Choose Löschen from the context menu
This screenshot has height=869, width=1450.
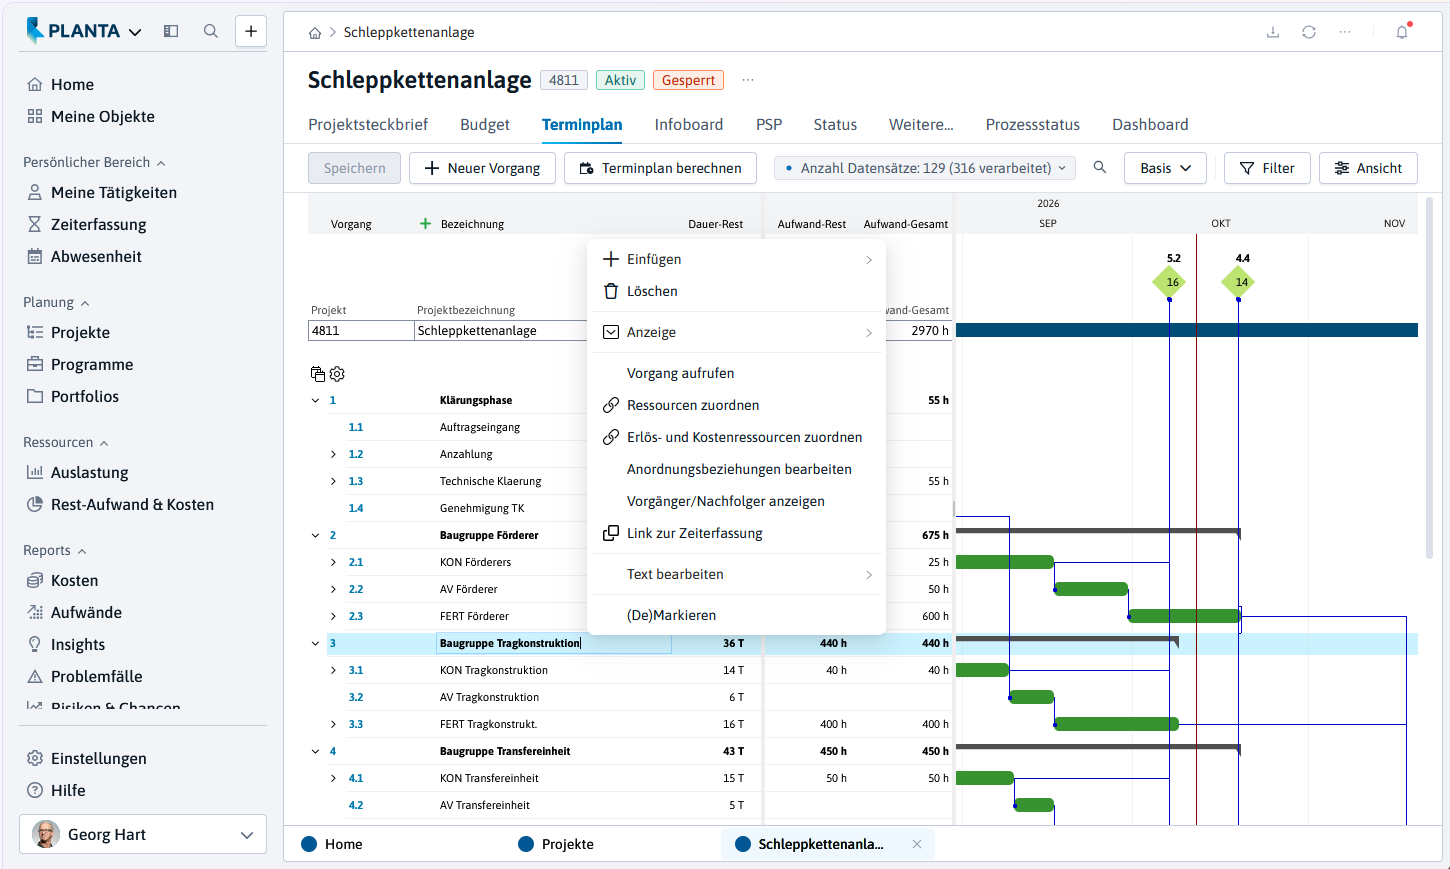coord(652,291)
